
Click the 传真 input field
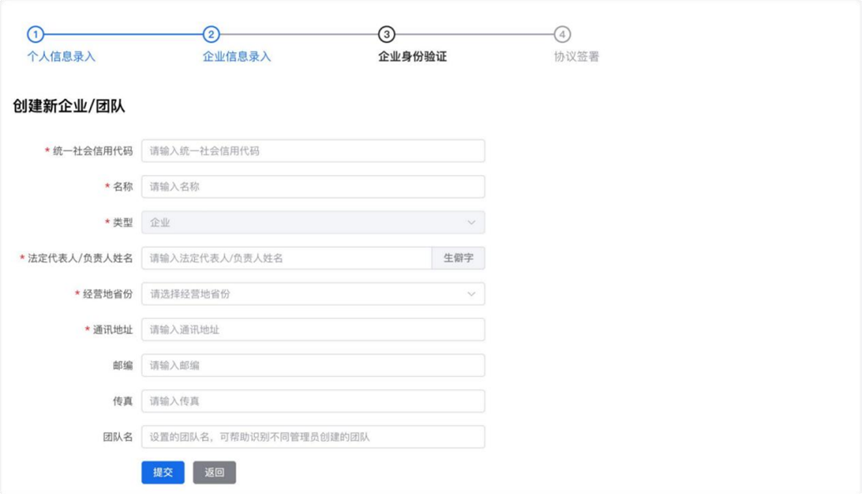[313, 401]
